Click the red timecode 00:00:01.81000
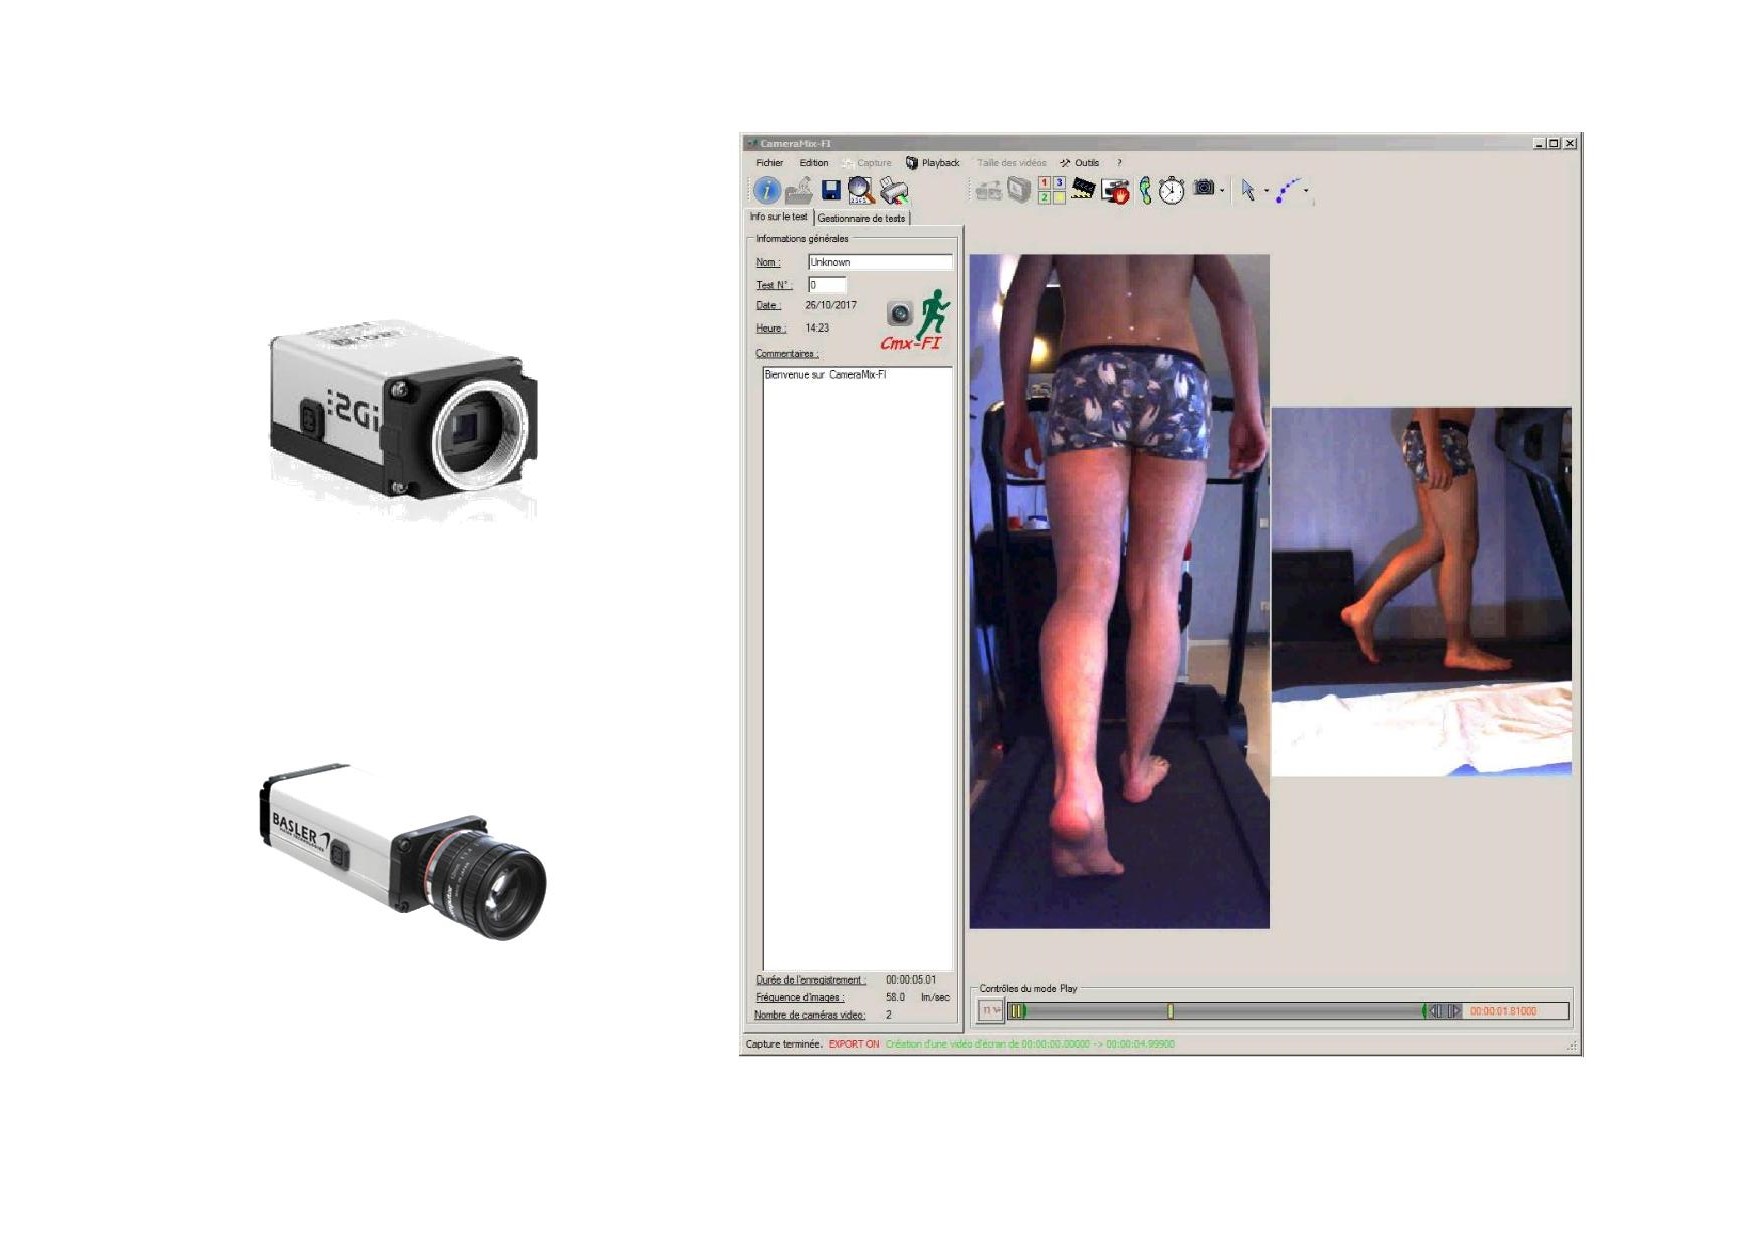Screen dimensions: 1754x1240 (1503, 1011)
